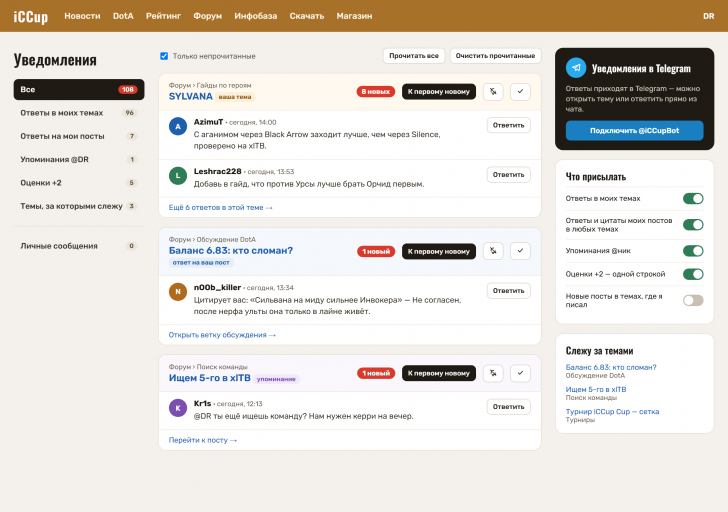Click the упоминание tag
Viewport: 728px width, 512px height.
[x=276, y=379]
